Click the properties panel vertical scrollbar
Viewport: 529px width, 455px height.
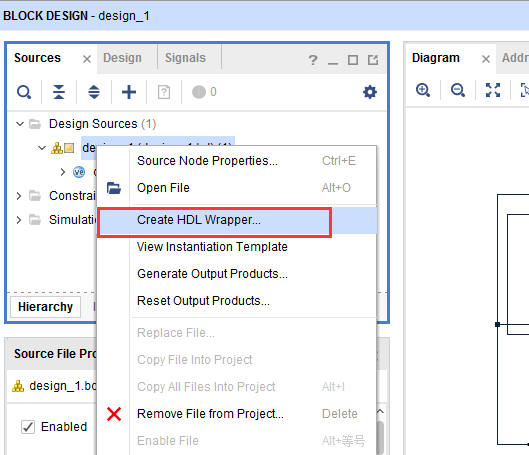(x=380, y=437)
